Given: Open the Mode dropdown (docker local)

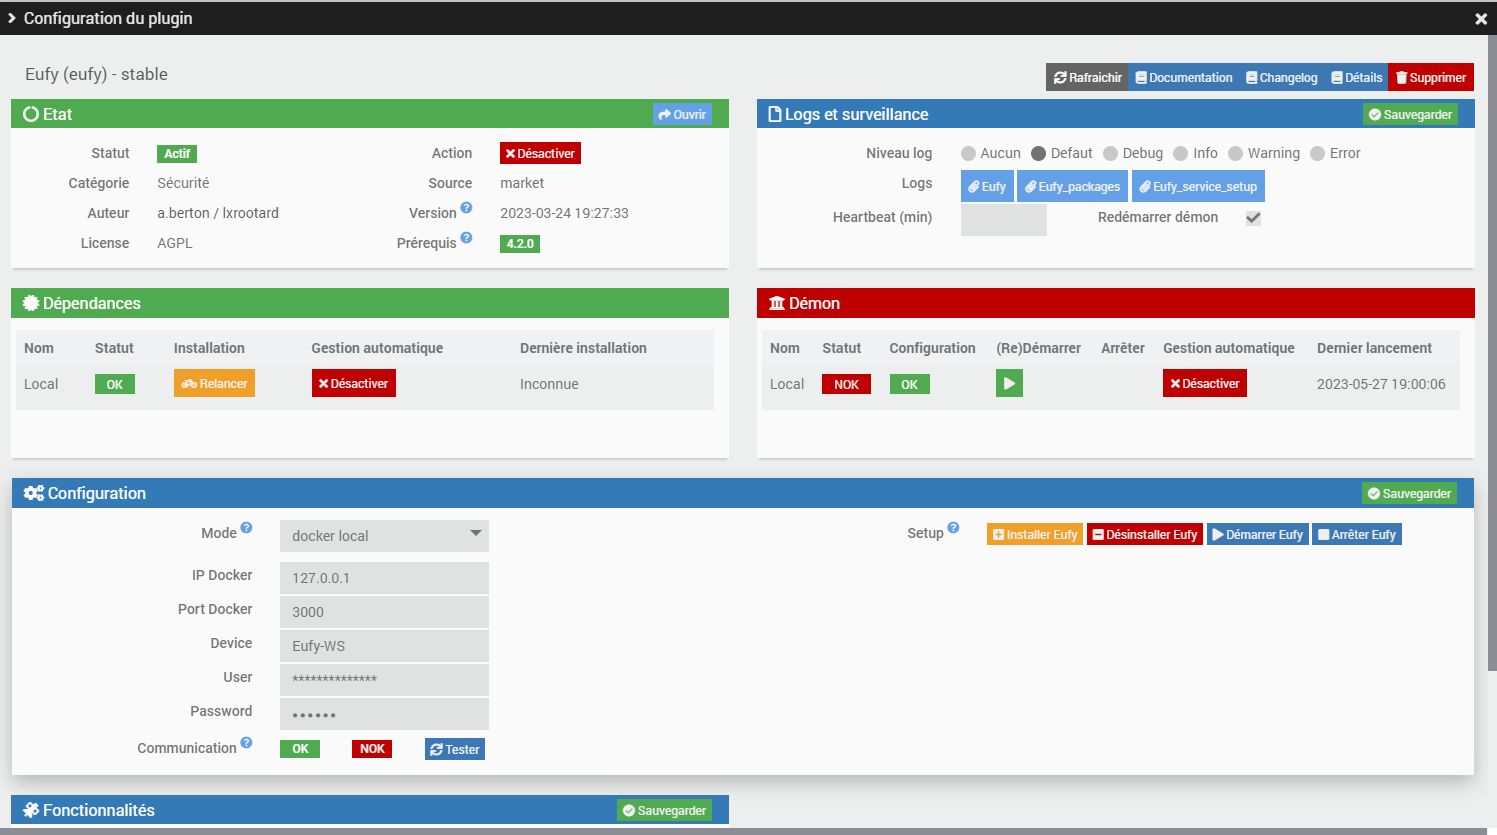Looking at the screenshot, I should pyautogui.click(x=384, y=536).
